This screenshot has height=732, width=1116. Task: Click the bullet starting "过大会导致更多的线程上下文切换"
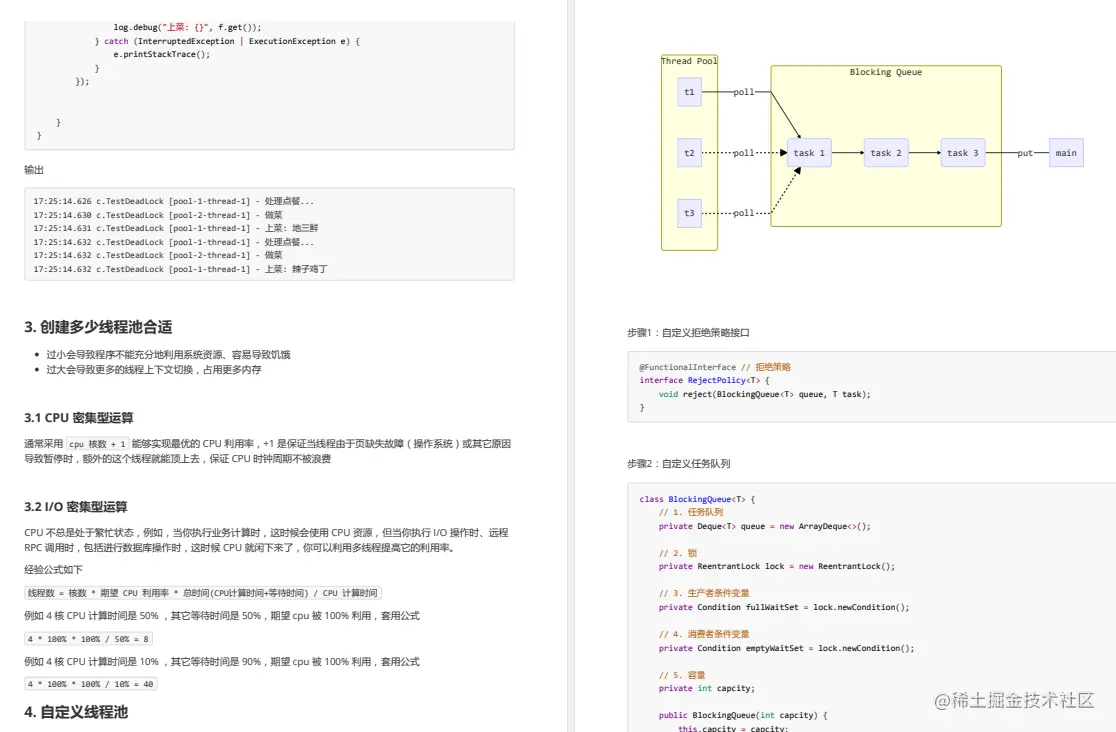154,370
